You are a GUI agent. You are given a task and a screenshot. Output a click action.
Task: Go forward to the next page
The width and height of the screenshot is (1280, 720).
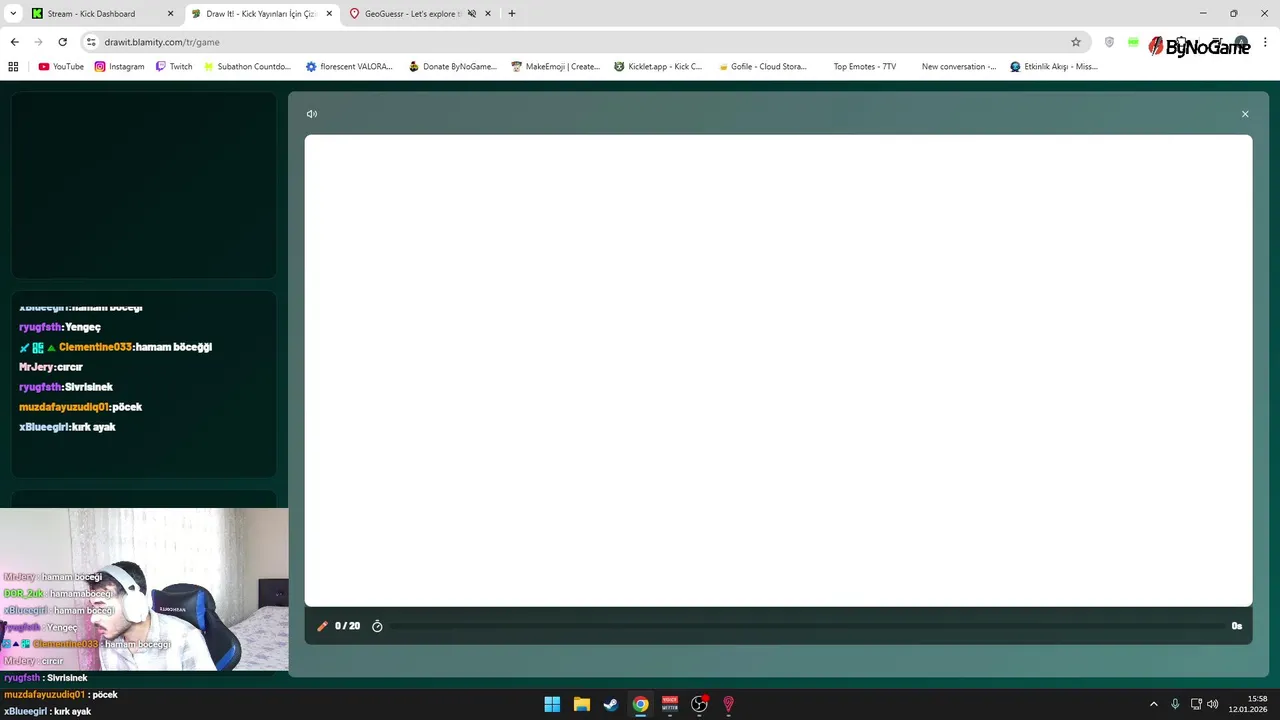click(x=38, y=42)
